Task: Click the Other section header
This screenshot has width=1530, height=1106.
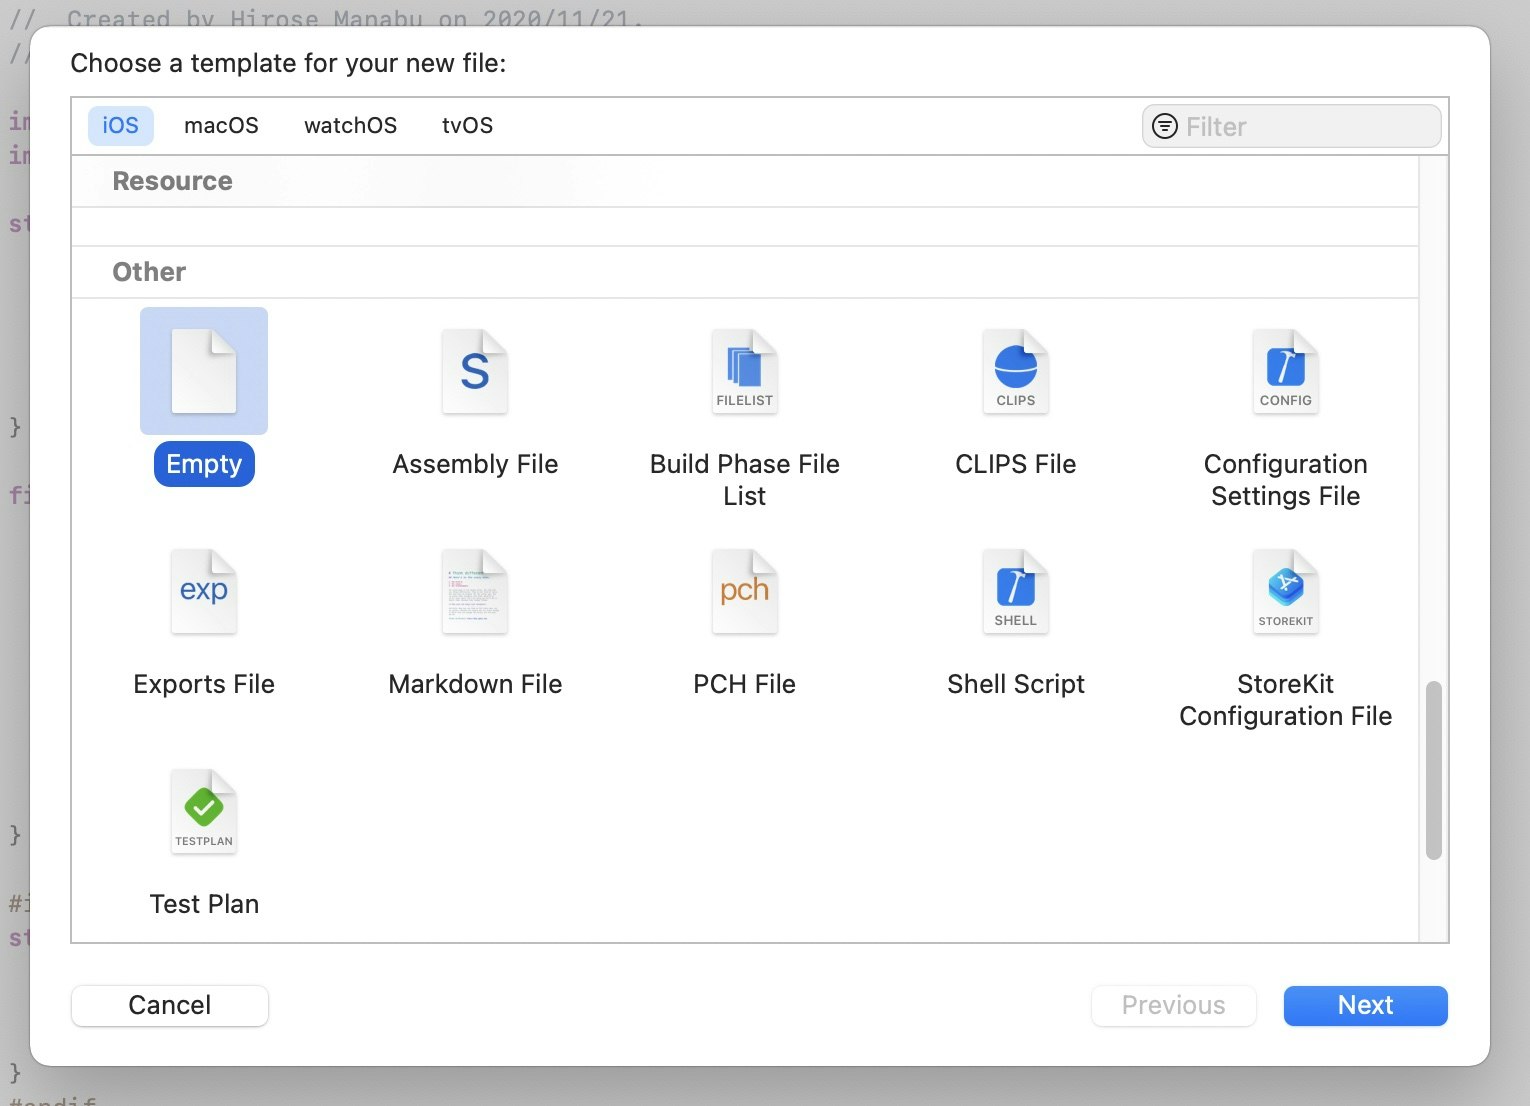Action: click(149, 272)
